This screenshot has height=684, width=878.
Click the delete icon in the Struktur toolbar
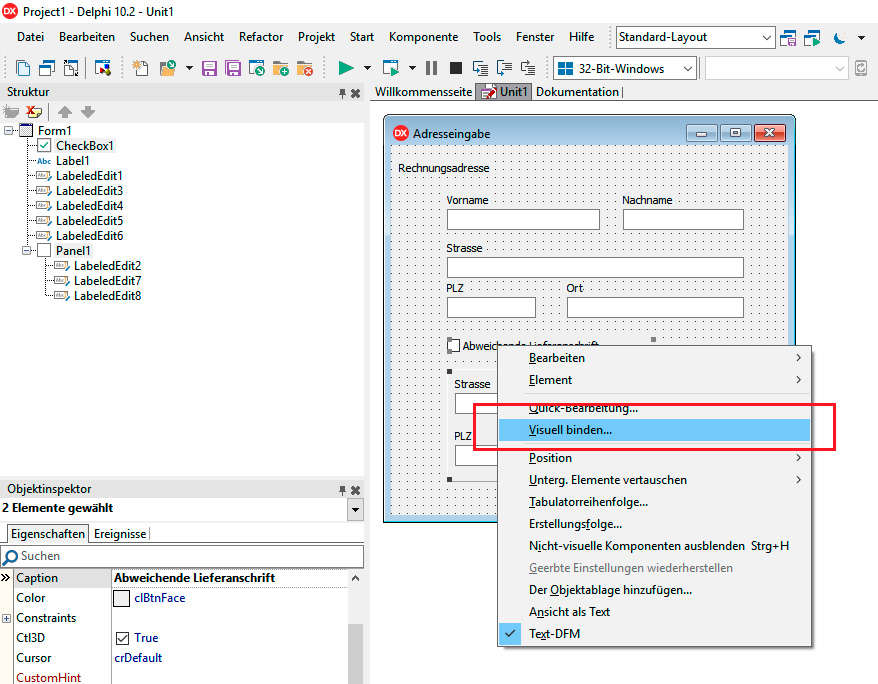(34, 112)
